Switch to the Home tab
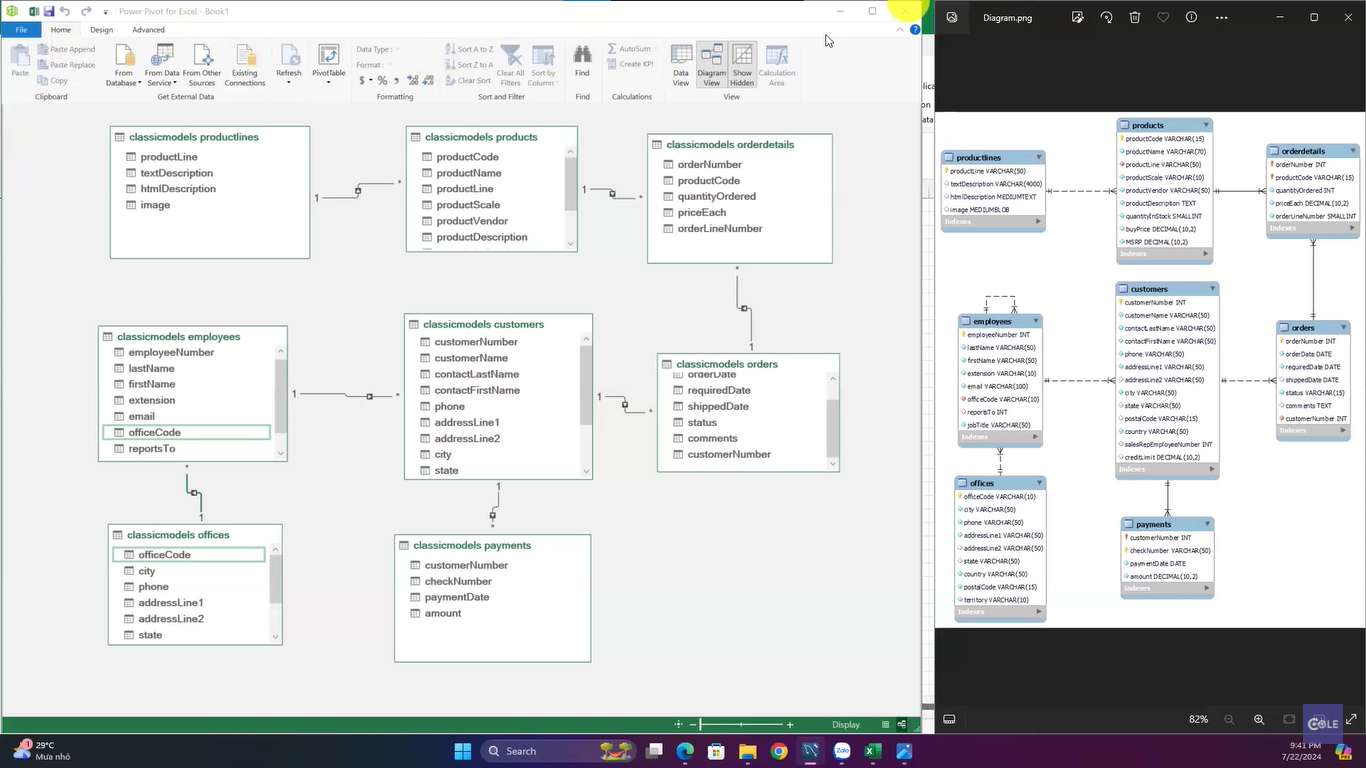This screenshot has width=1366, height=768. pyautogui.click(x=61, y=30)
